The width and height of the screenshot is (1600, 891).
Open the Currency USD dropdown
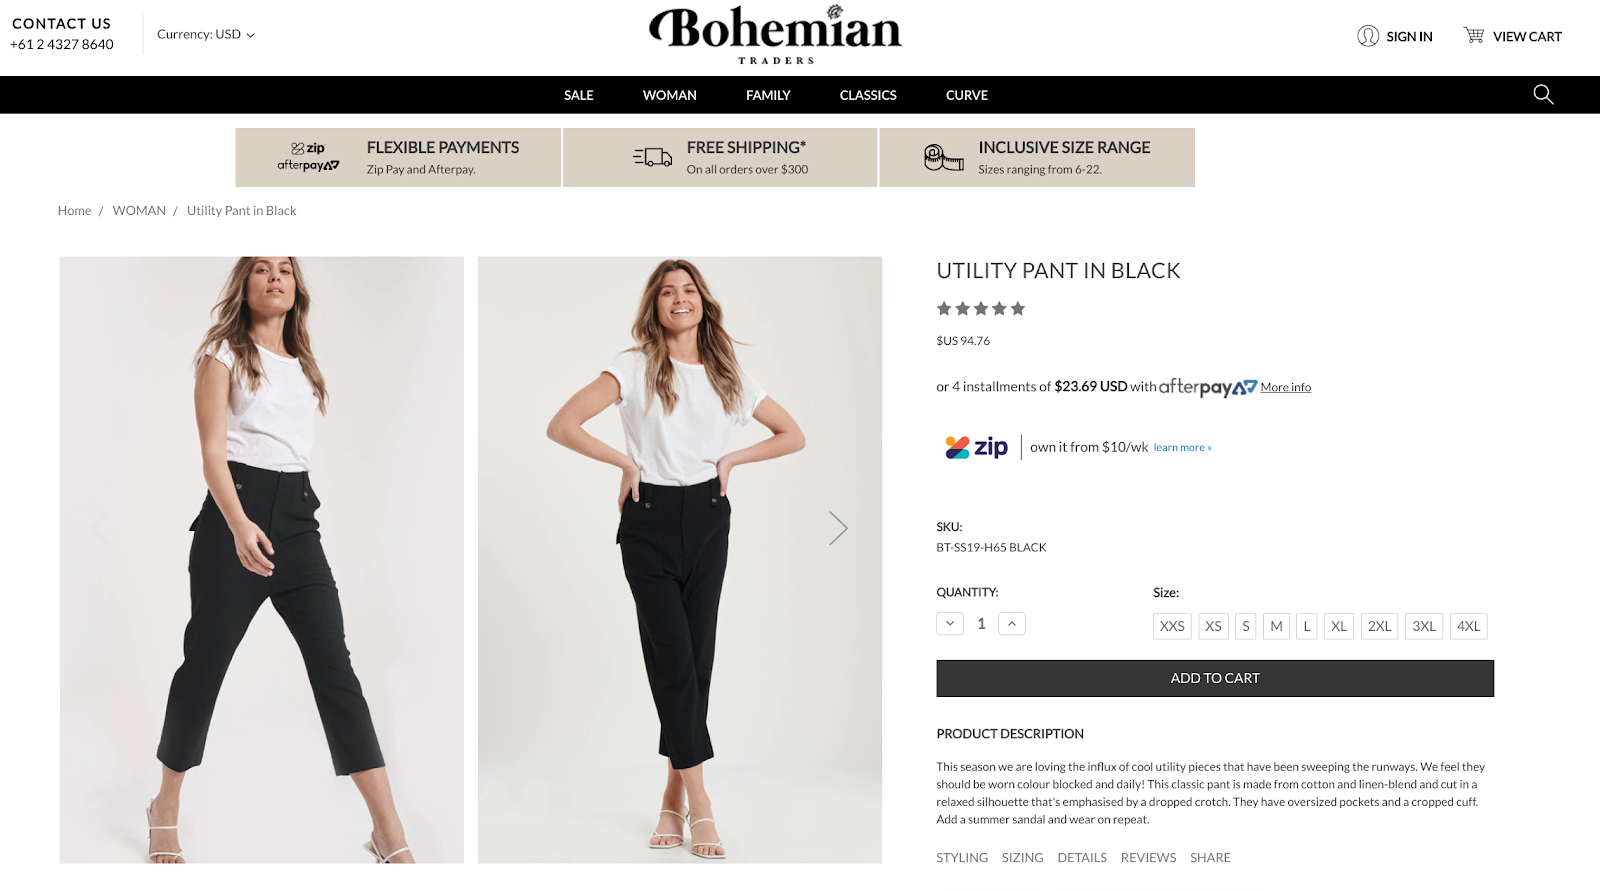pos(206,34)
